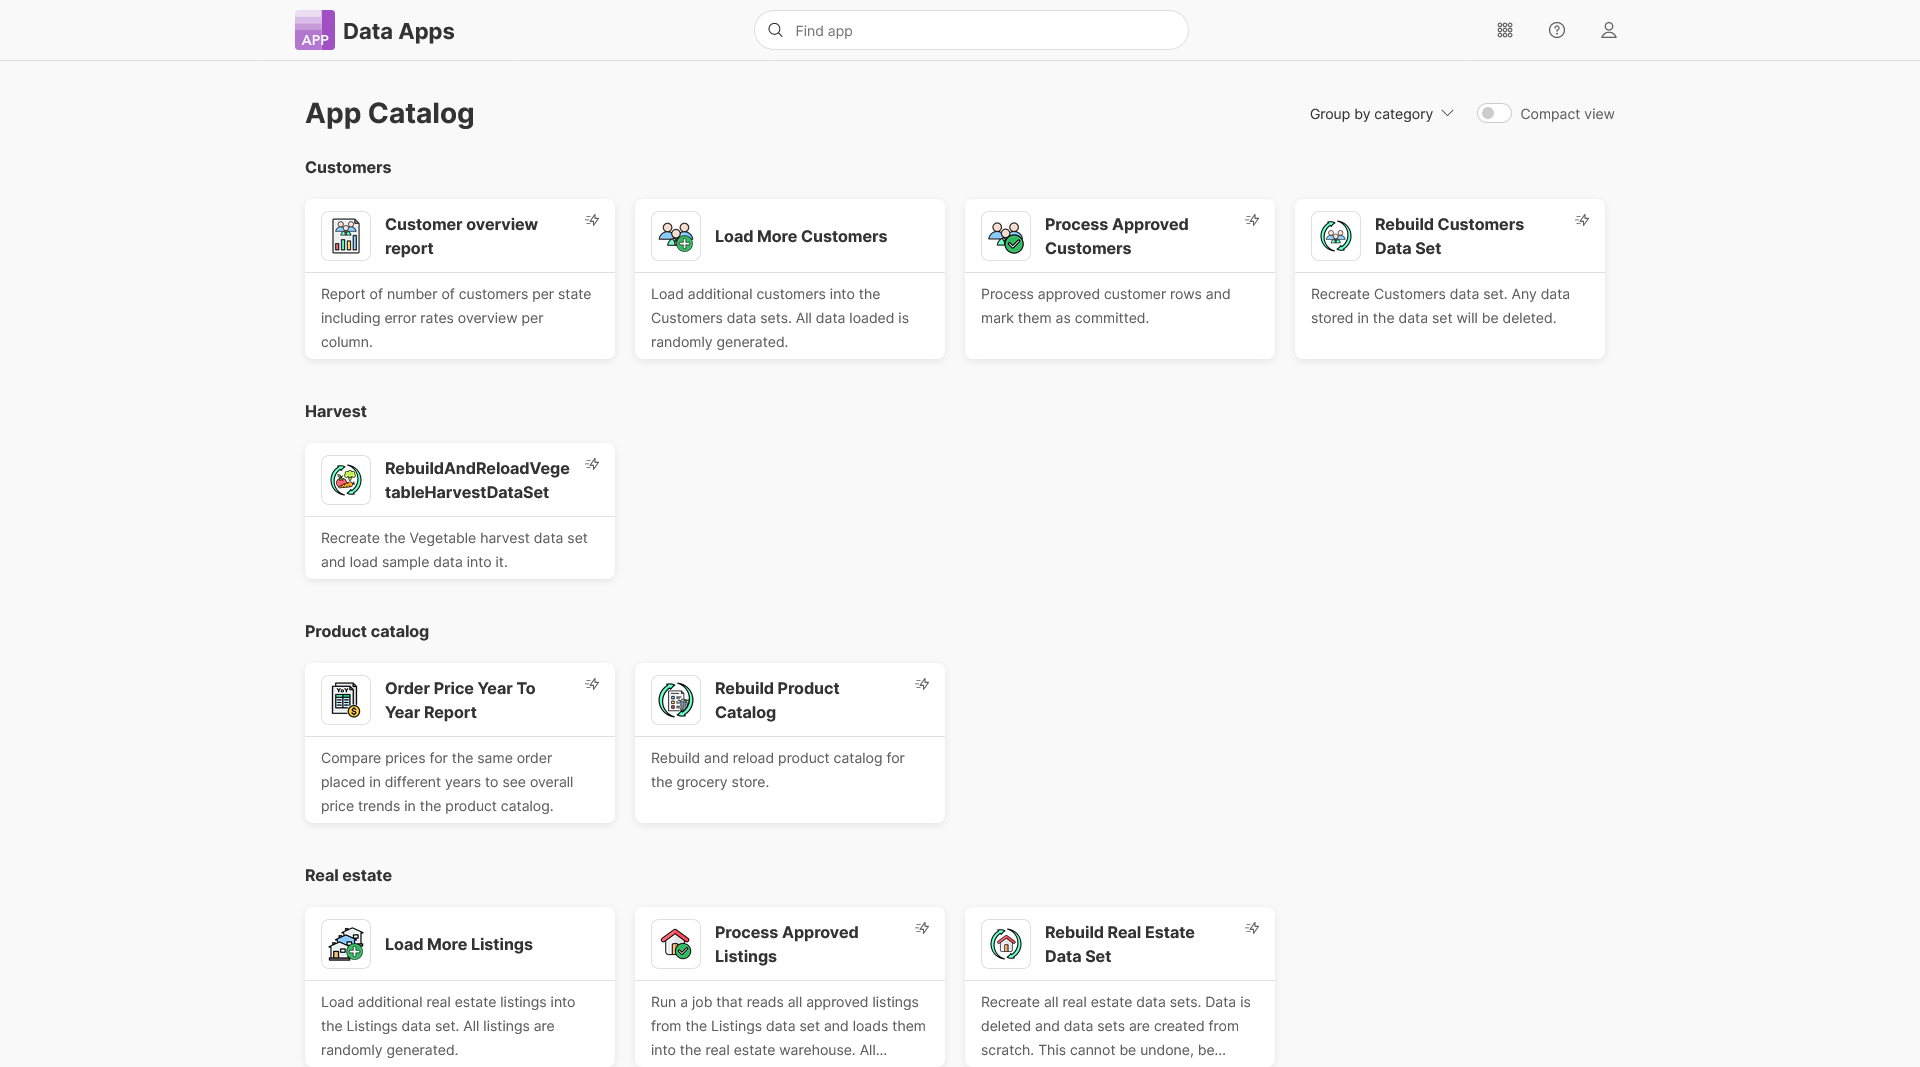Pin the Process Approved Customers app
This screenshot has width=1920, height=1067.
1252,220
